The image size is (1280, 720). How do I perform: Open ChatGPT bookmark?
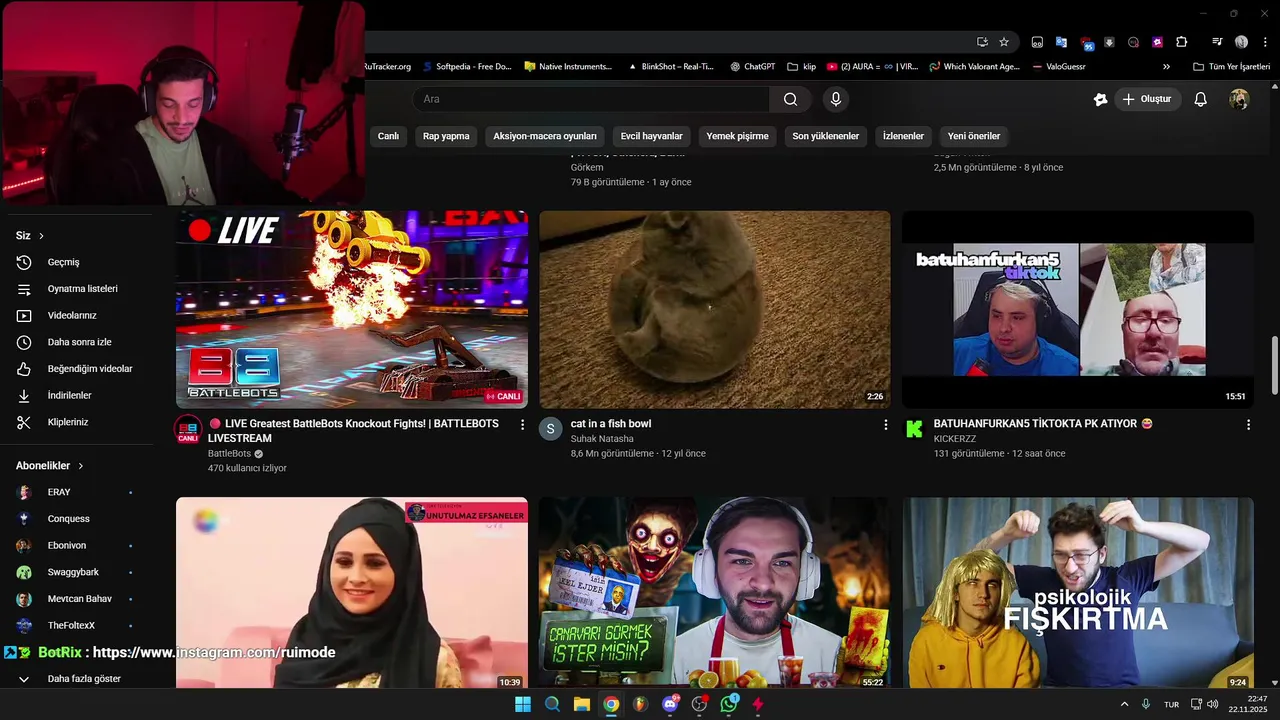tap(753, 67)
